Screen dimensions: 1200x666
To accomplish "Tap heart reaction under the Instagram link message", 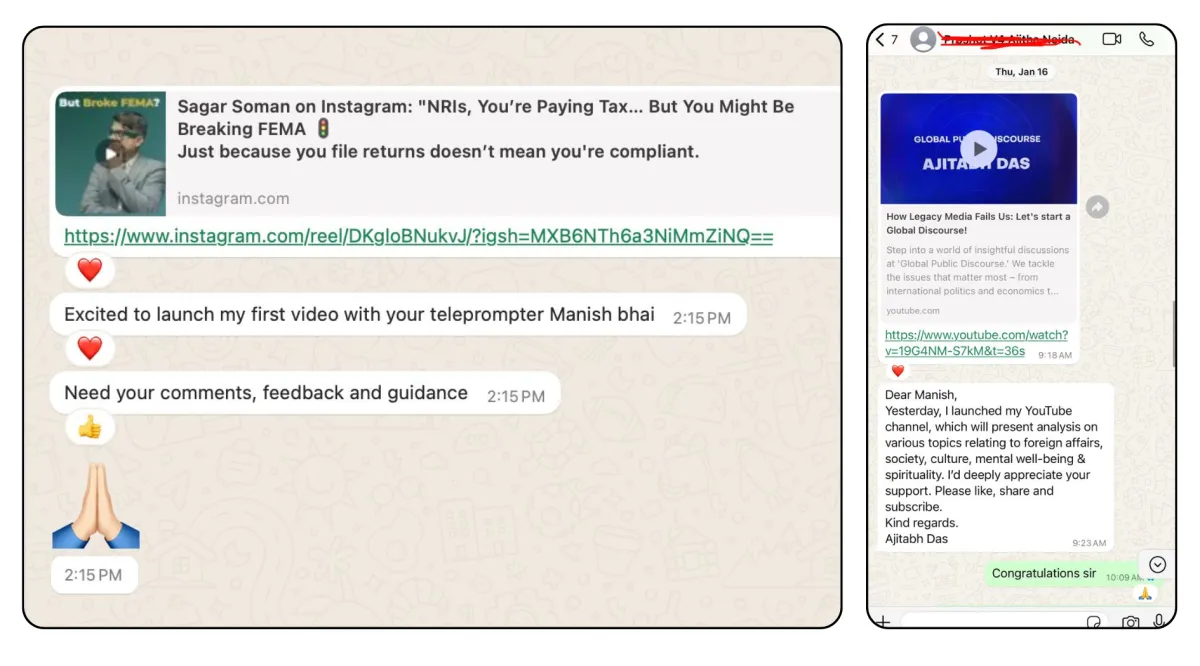I will [90, 269].
